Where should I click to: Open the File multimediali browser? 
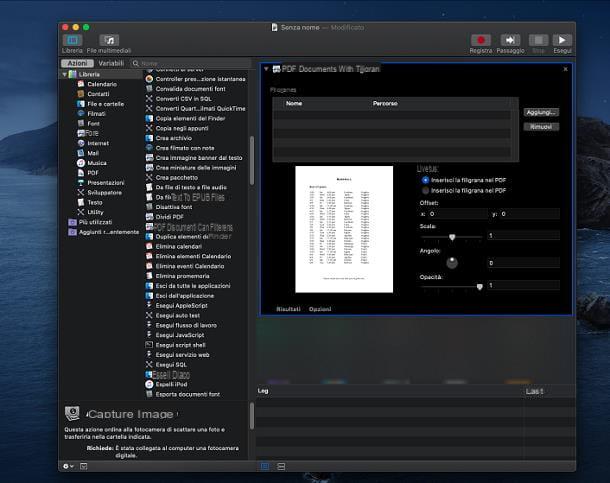109,40
